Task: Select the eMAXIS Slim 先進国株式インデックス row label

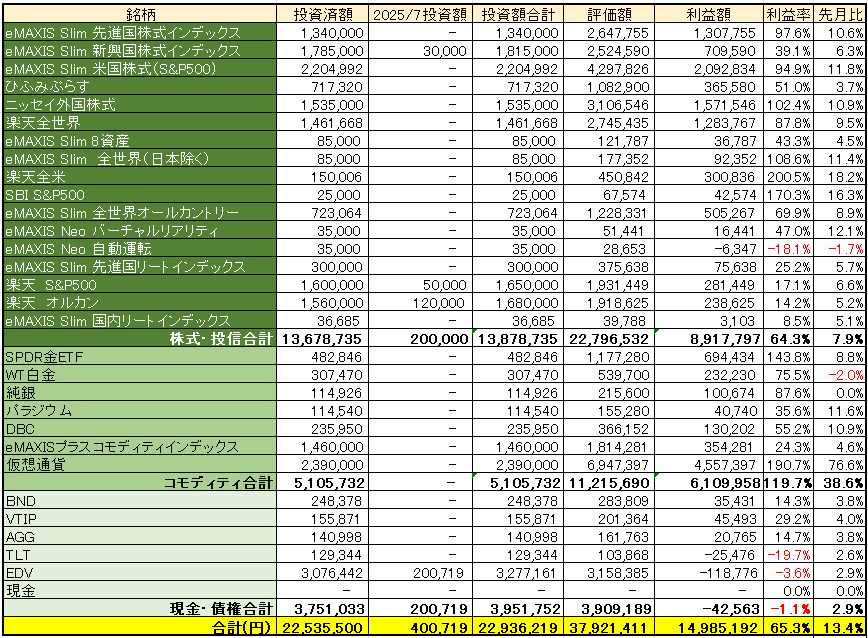Action: [x=140, y=33]
